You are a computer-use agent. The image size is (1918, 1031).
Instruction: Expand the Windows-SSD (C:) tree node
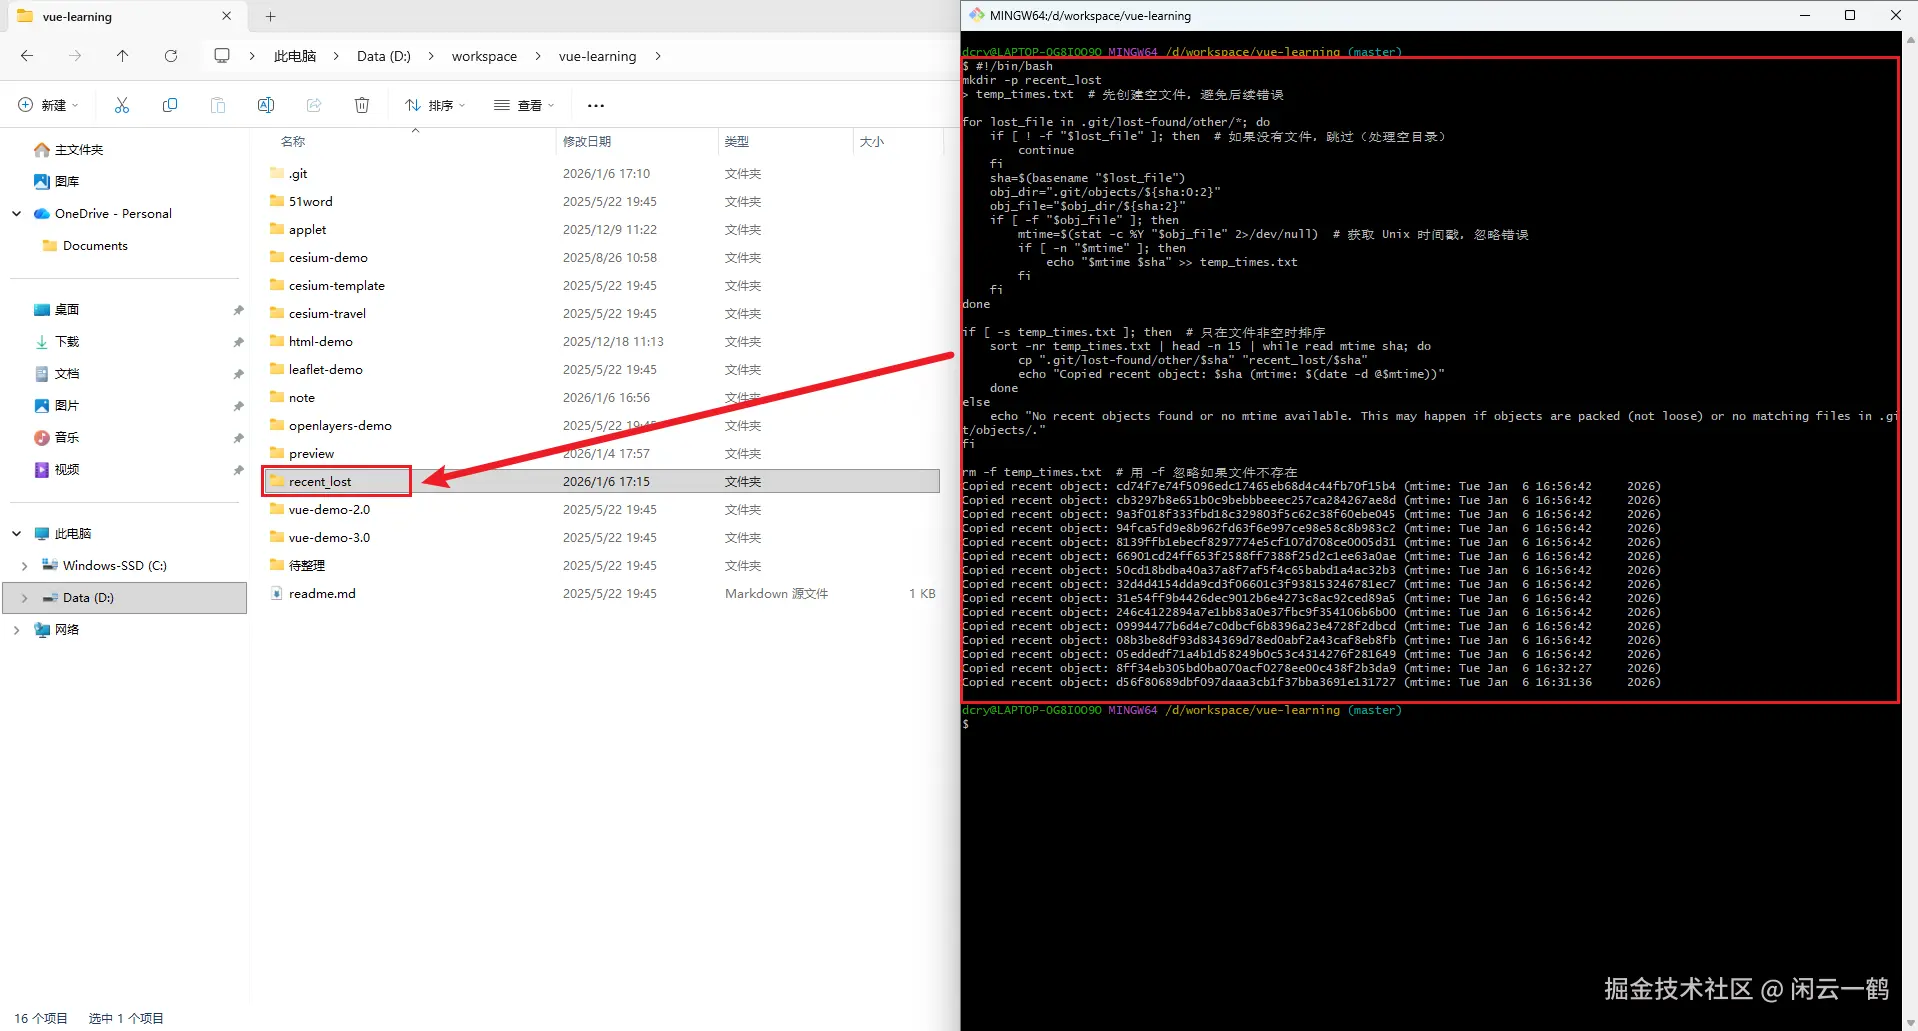pyautogui.click(x=25, y=565)
